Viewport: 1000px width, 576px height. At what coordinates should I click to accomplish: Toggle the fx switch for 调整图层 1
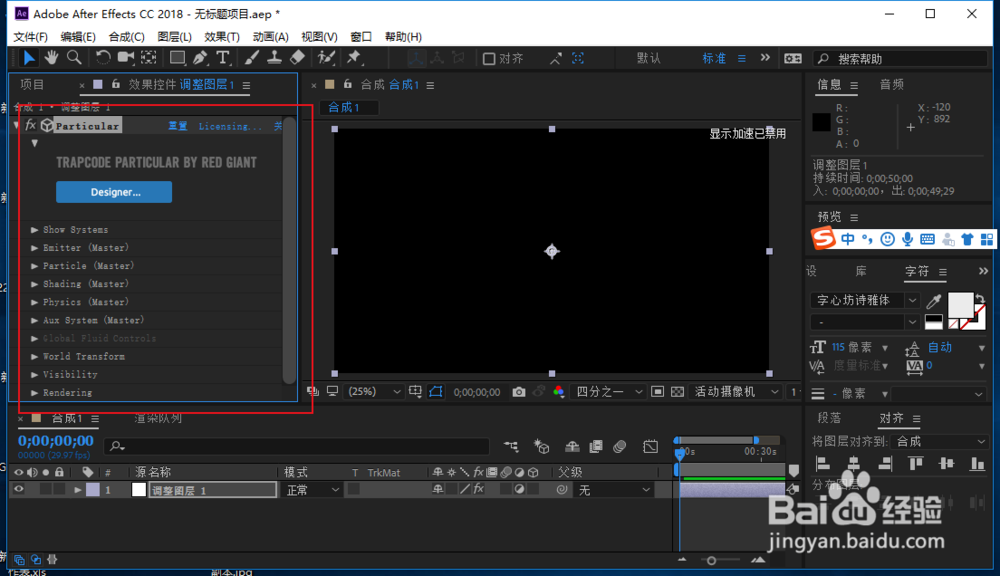[478, 489]
